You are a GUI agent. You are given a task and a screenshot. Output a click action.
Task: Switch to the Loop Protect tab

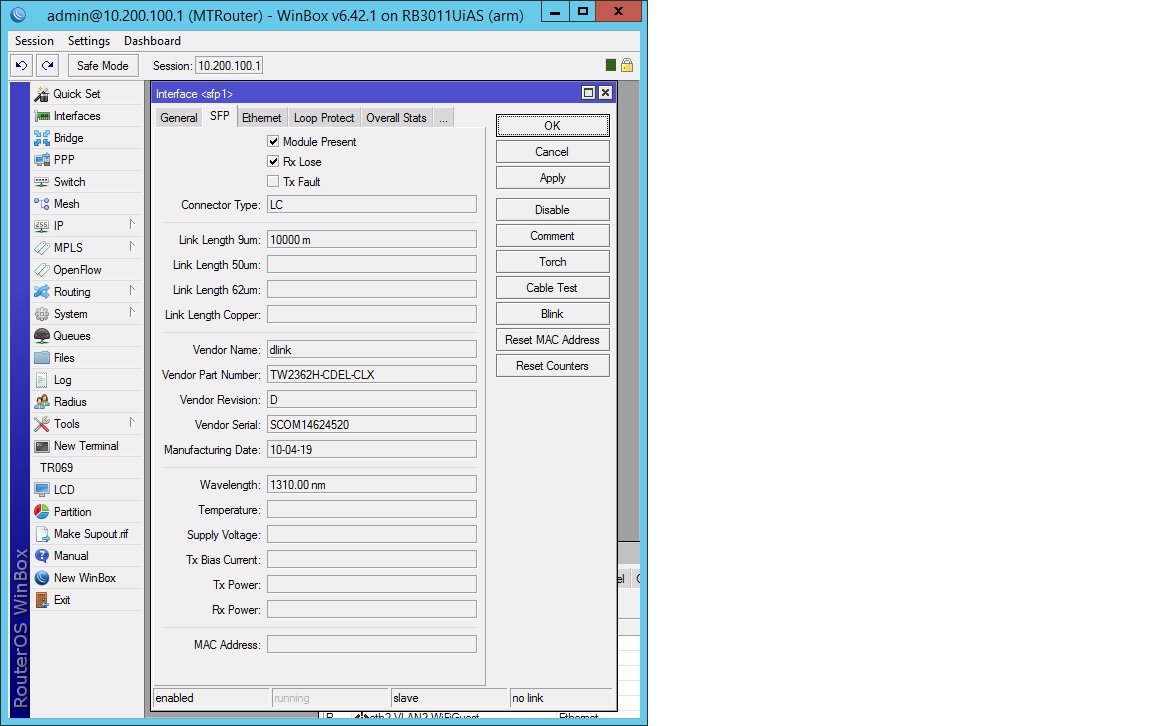(x=324, y=118)
